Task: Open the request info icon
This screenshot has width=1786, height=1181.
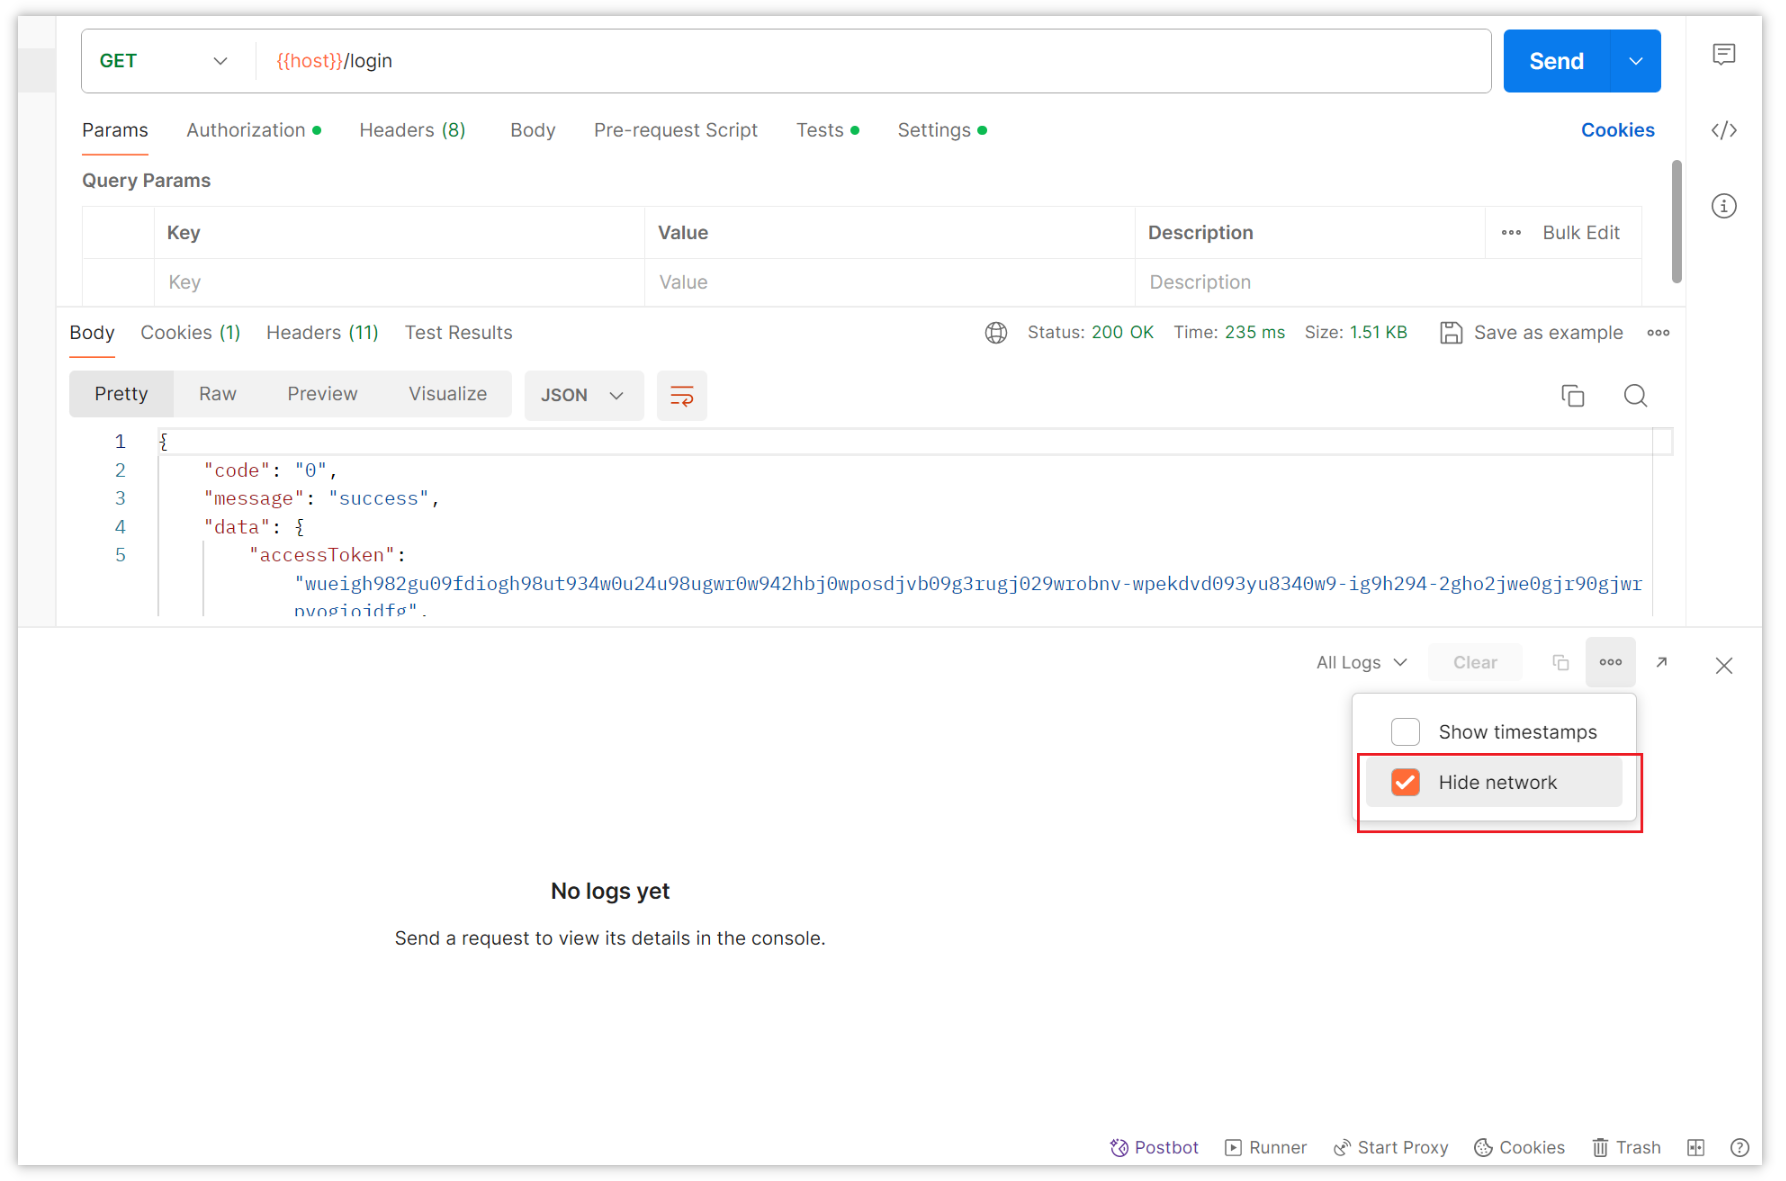Action: 1723,206
